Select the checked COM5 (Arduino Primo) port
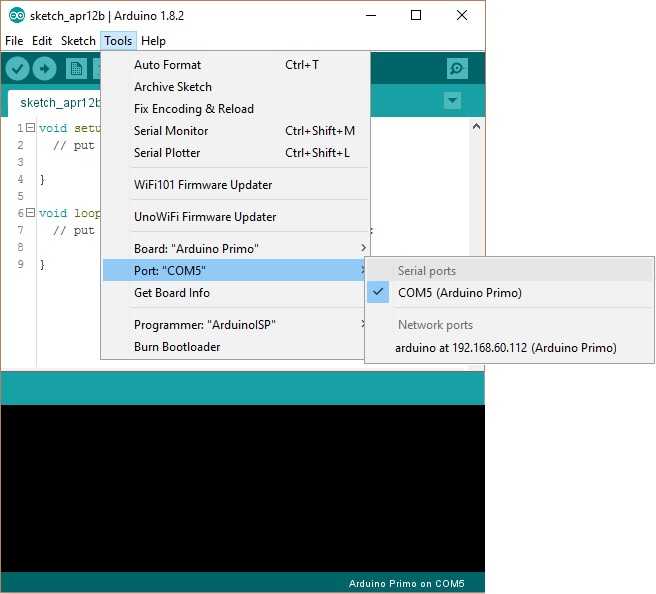This screenshot has width=656, height=594. tap(459, 293)
